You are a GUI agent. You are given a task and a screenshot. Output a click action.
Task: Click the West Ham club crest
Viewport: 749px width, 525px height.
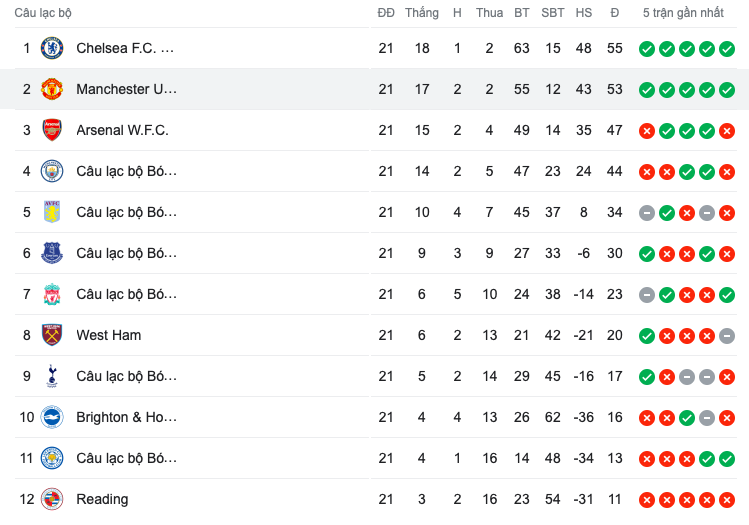tap(52, 335)
